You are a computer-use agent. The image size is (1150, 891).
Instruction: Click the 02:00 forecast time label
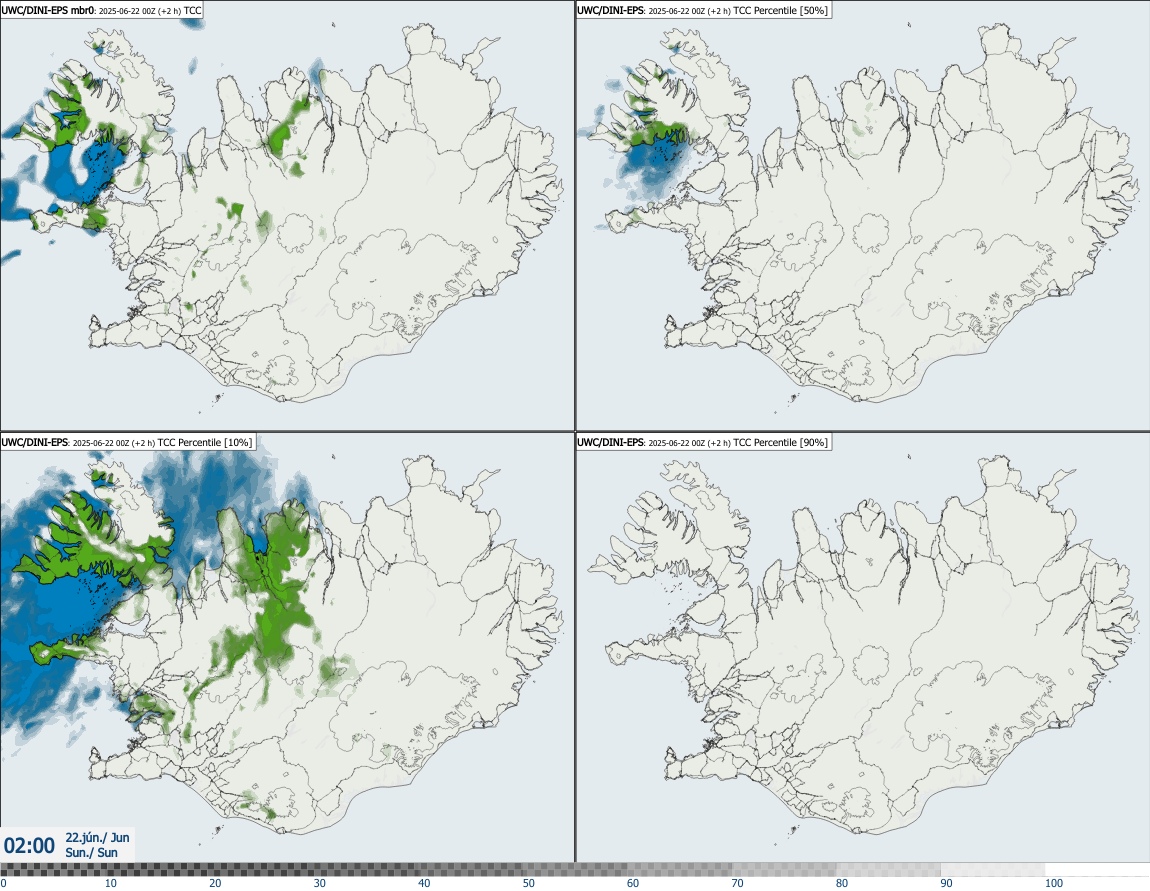[x=29, y=846]
